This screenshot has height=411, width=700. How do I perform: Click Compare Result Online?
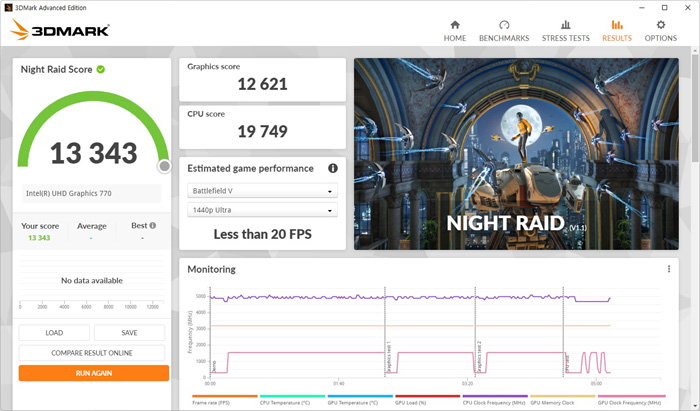(93, 353)
